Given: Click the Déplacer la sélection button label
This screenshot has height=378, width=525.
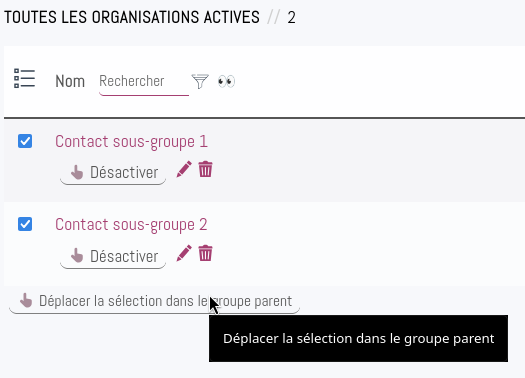Looking at the screenshot, I should coord(165,301).
